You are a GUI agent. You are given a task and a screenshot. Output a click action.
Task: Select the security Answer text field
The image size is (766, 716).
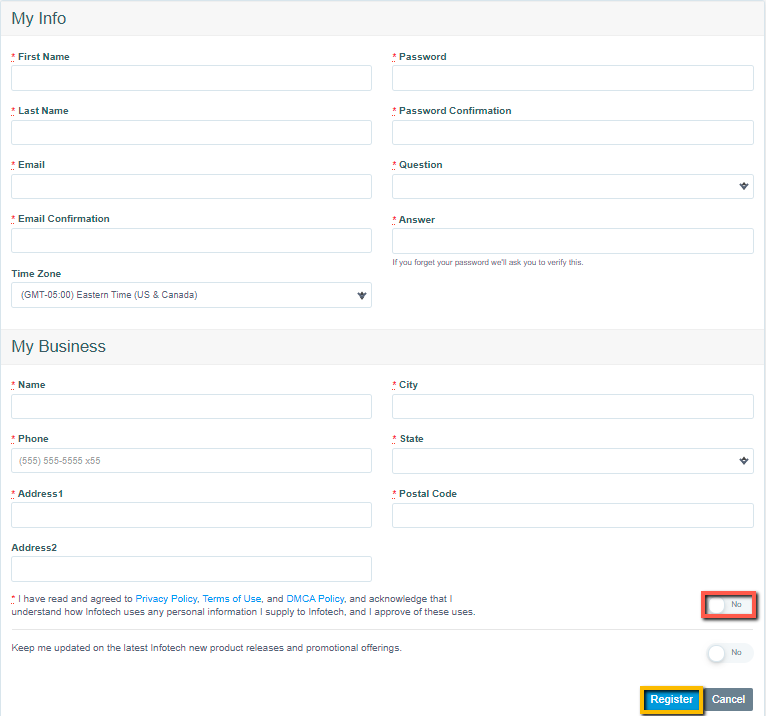(x=572, y=241)
